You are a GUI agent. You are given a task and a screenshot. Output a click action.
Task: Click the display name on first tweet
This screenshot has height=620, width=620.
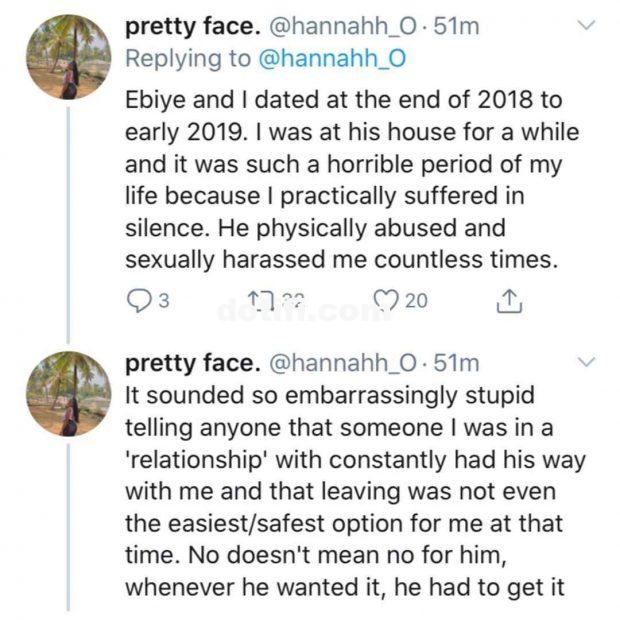click(193, 27)
